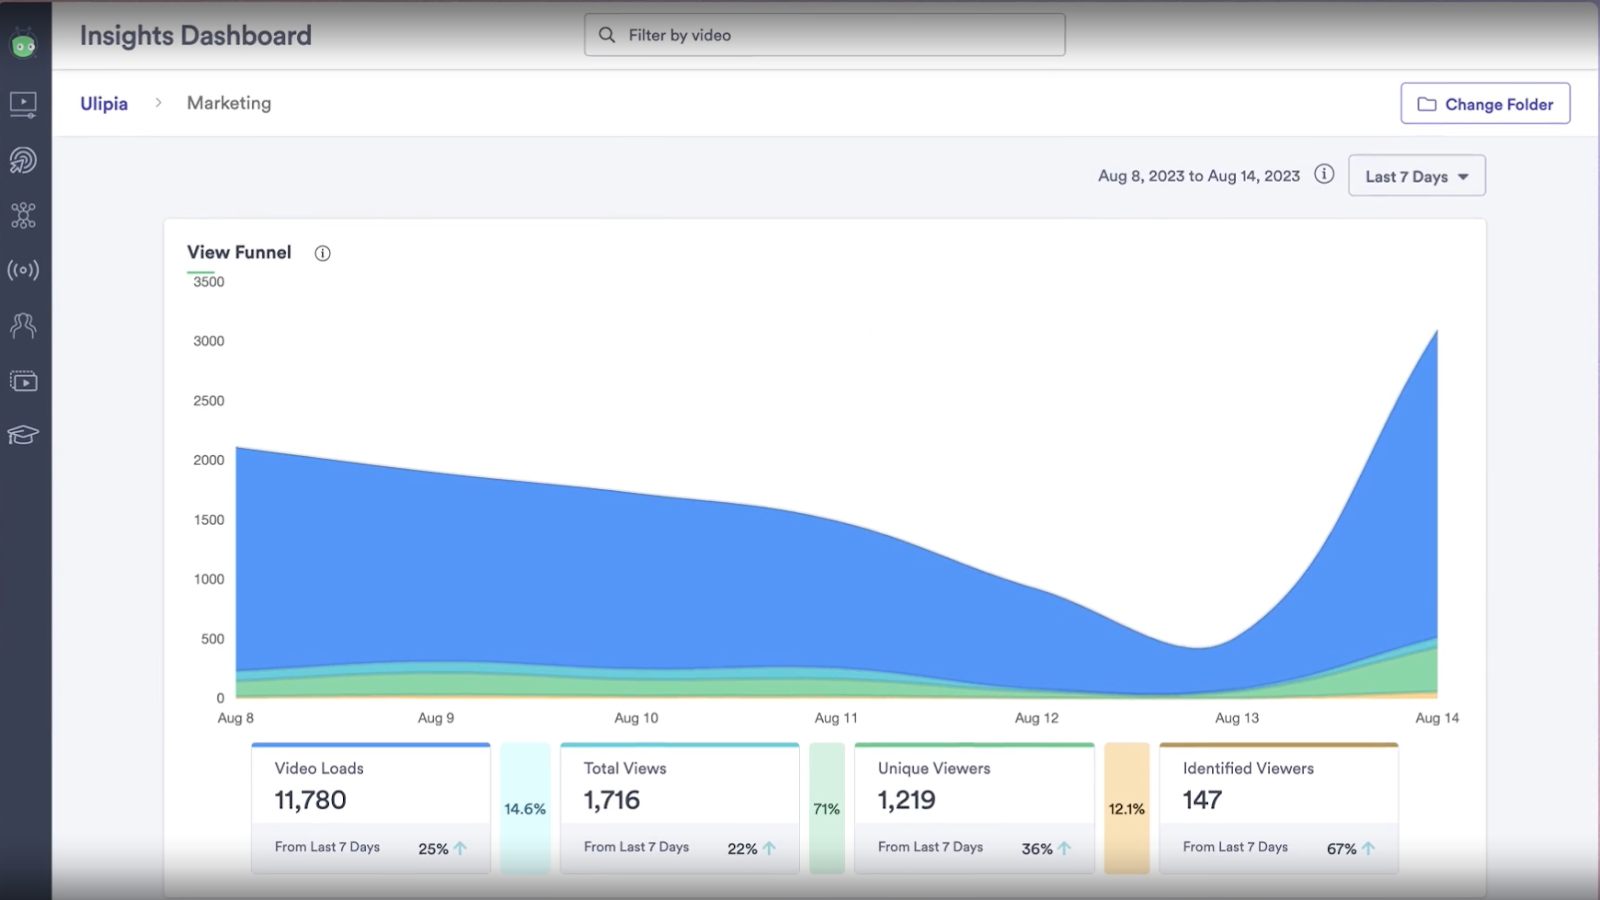Image resolution: width=1600 pixels, height=900 pixels.
Task: Click the Total Views up-arrow icon
Action: [769, 848]
